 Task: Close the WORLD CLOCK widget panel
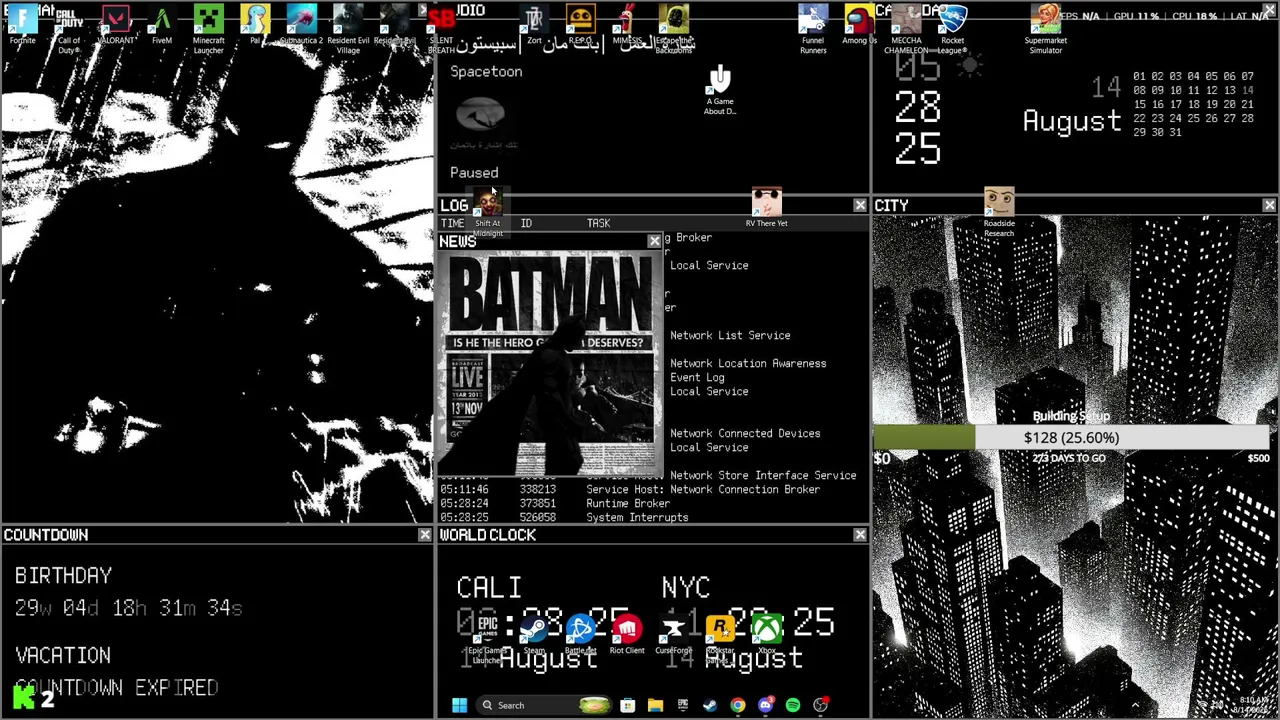(860, 535)
